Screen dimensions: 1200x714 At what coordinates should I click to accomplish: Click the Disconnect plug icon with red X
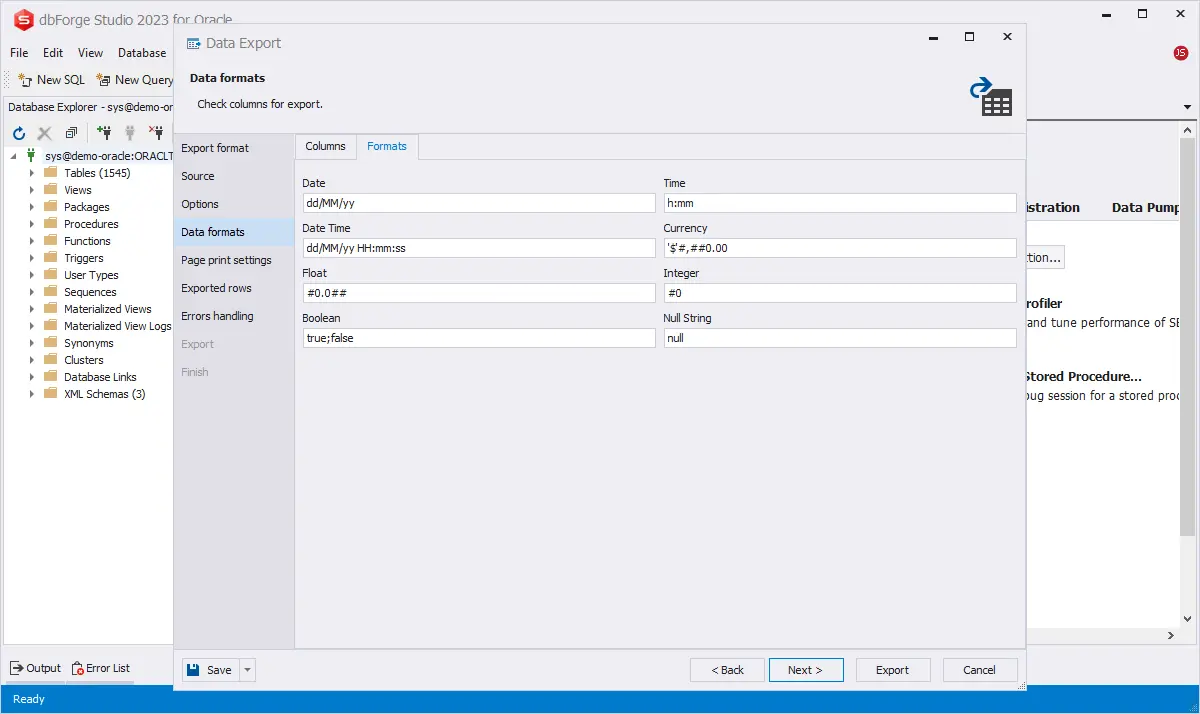pyautogui.click(x=156, y=133)
